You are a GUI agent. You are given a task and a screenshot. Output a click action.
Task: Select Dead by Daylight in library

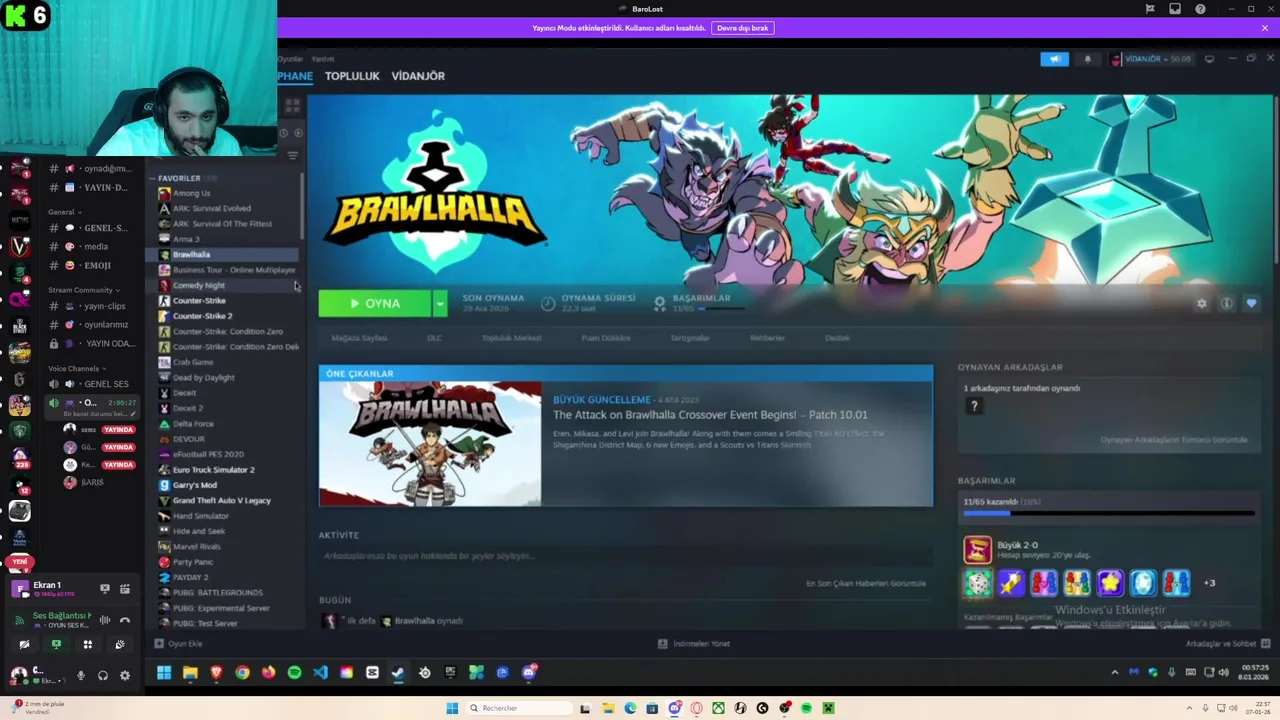coord(203,378)
